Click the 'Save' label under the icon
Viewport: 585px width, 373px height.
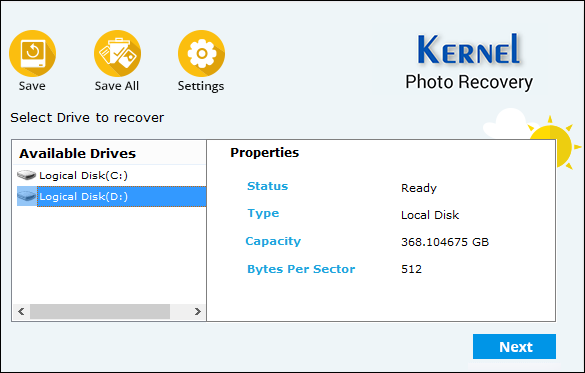click(32, 86)
